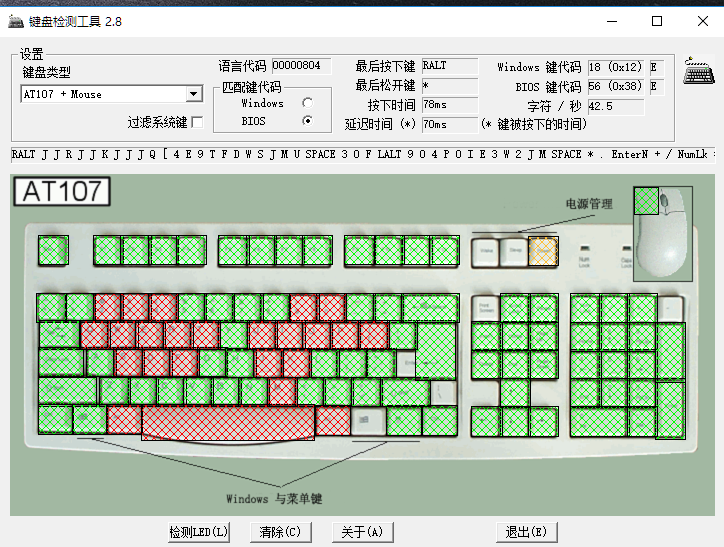Click the Caps Lock key on the diagram

click(x=61, y=362)
